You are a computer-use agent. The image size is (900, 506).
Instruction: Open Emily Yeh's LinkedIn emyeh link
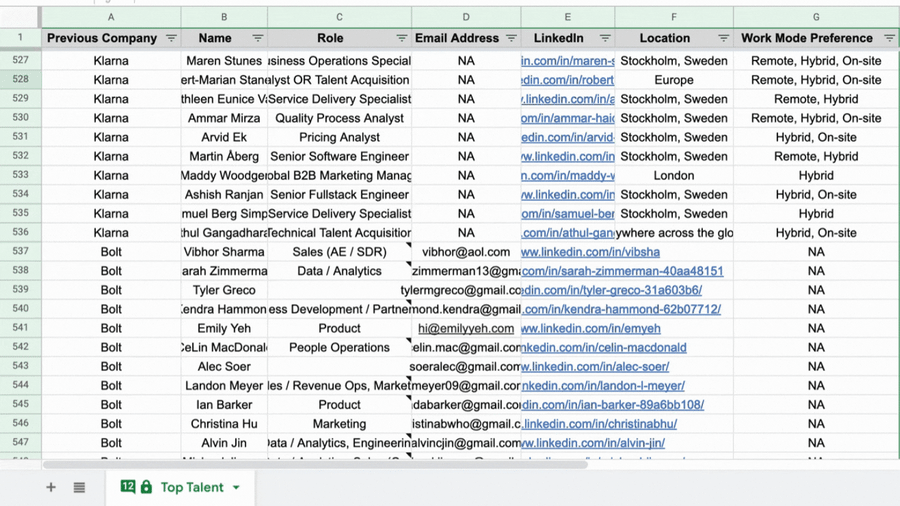[591, 328]
